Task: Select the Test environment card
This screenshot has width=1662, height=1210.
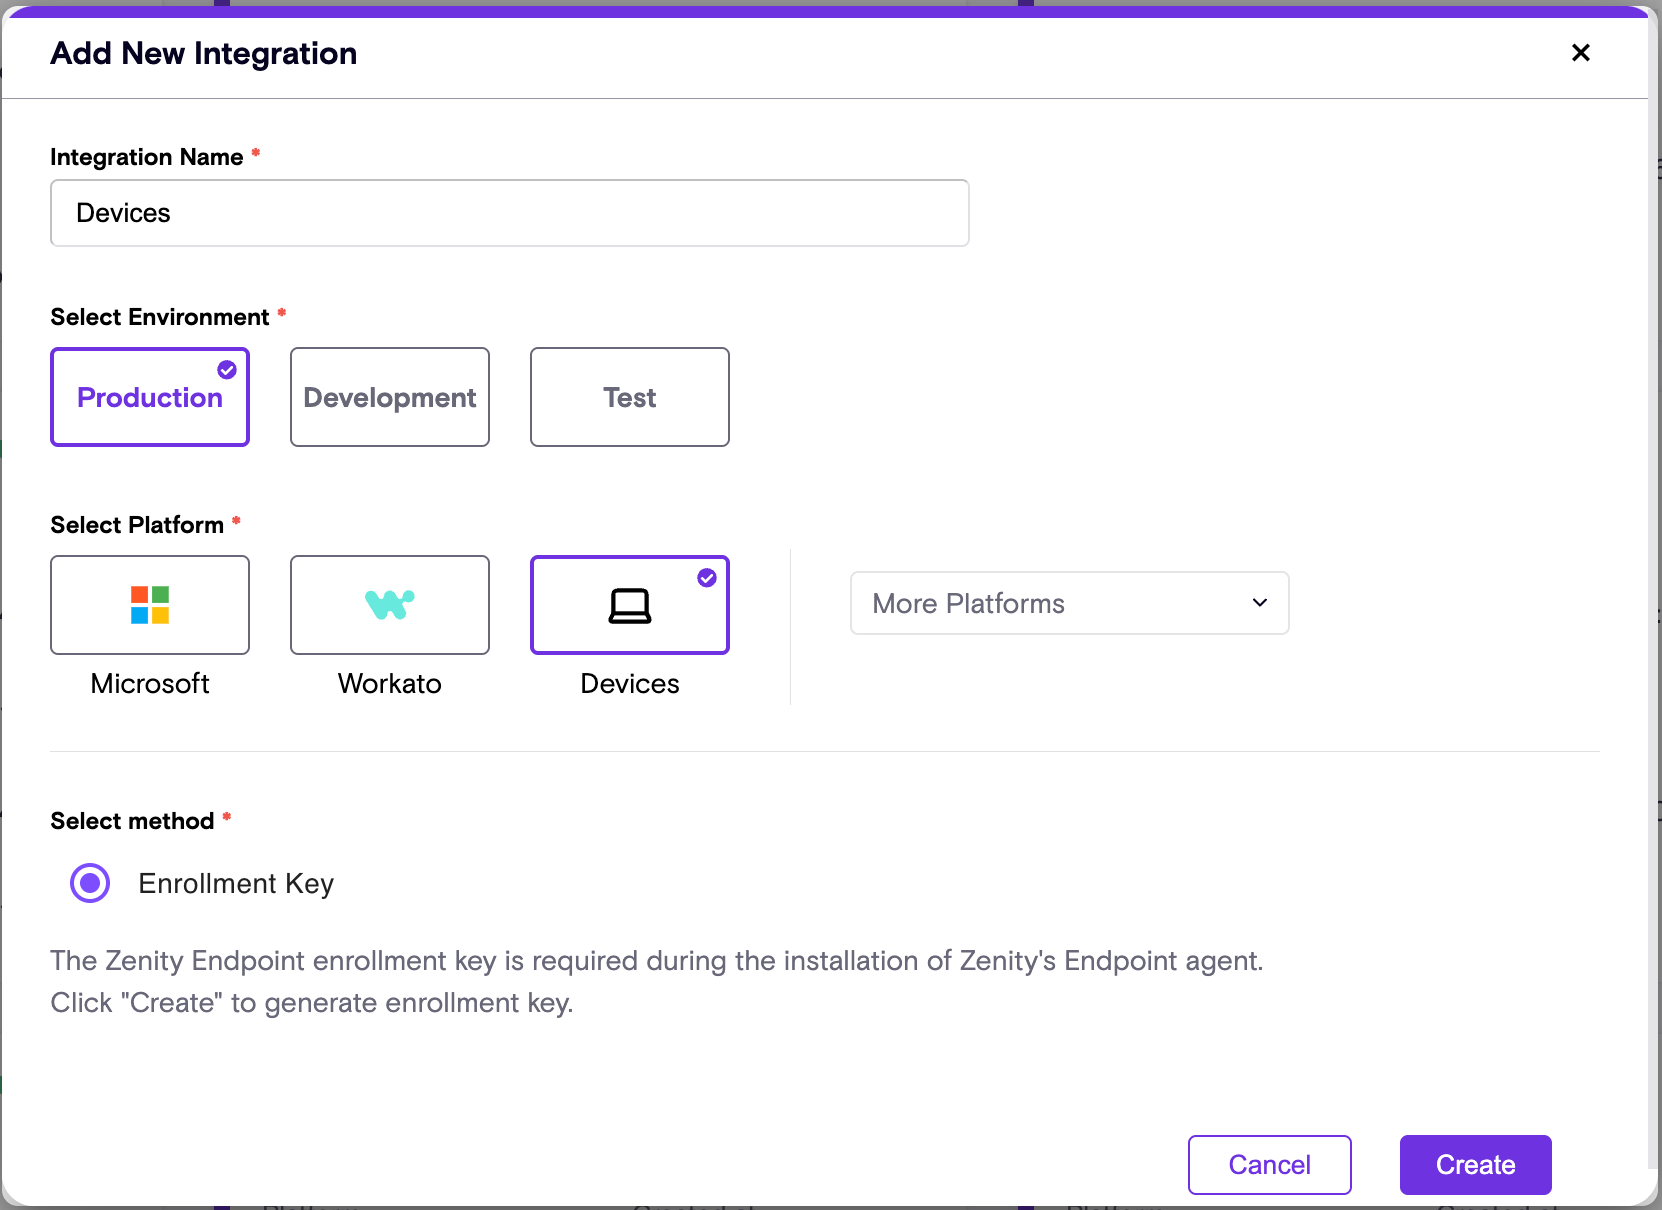Action: click(x=629, y=397)
